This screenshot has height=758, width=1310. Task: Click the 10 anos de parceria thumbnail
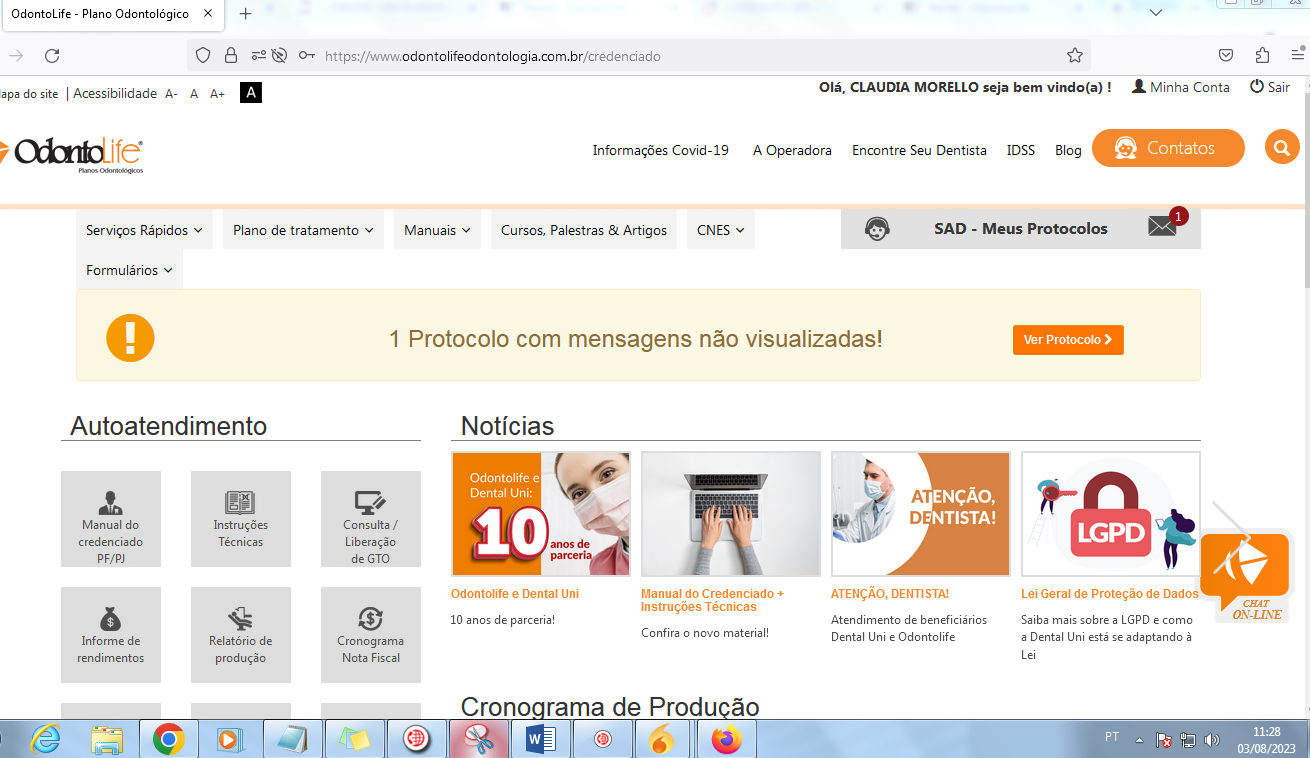tap(541, 514)
